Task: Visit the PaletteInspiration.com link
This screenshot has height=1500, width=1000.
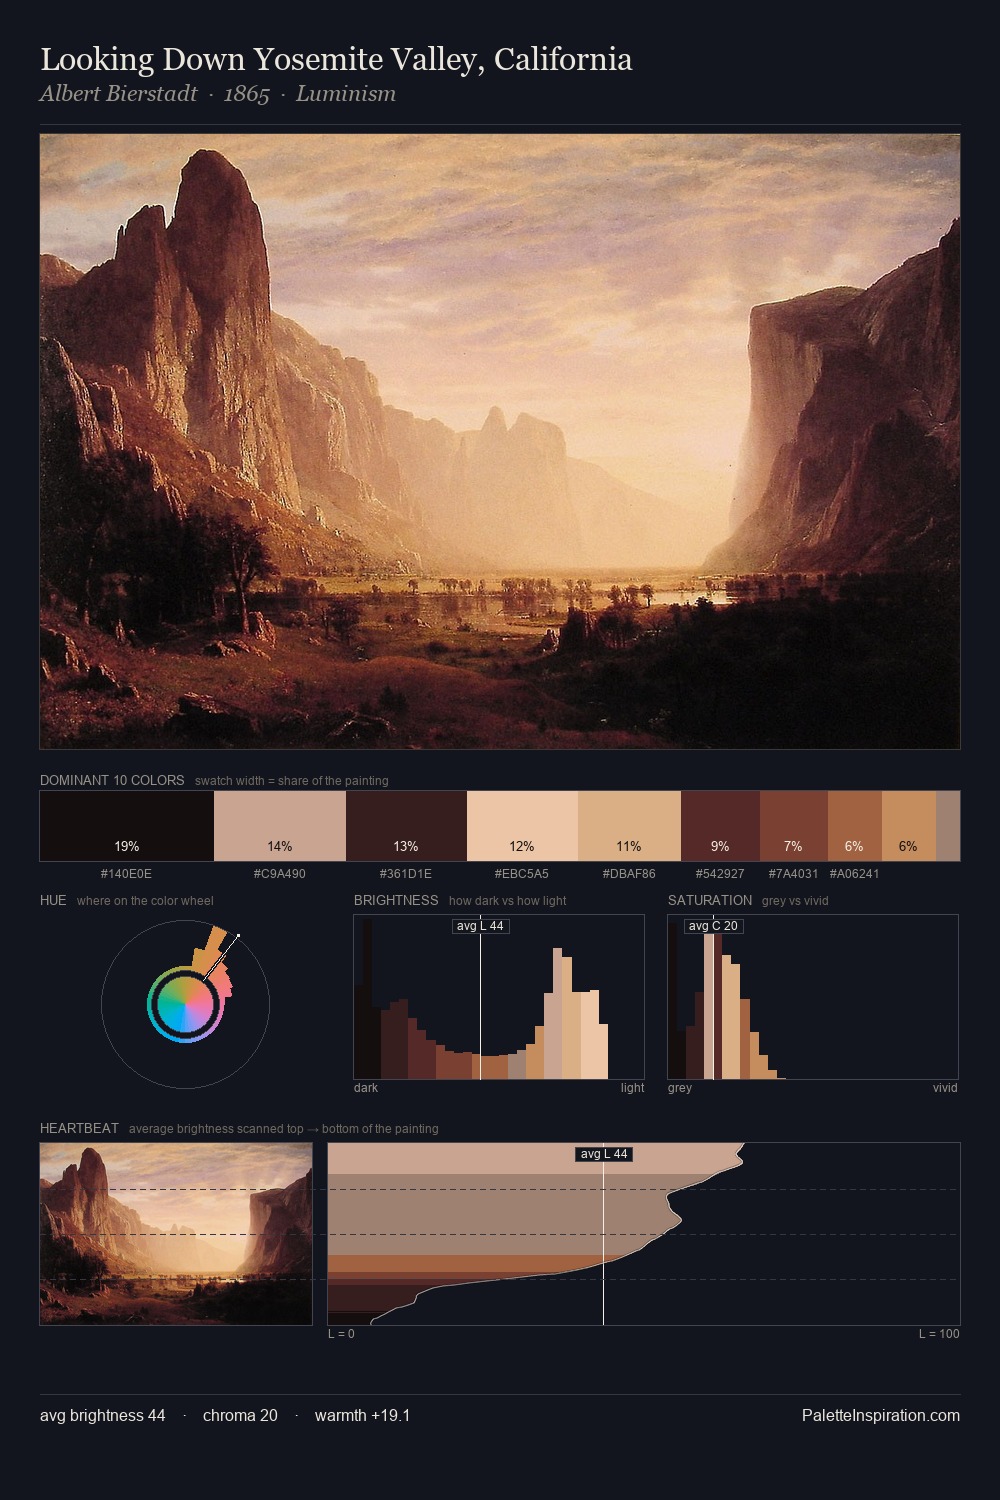Action: pos(881,1415)
